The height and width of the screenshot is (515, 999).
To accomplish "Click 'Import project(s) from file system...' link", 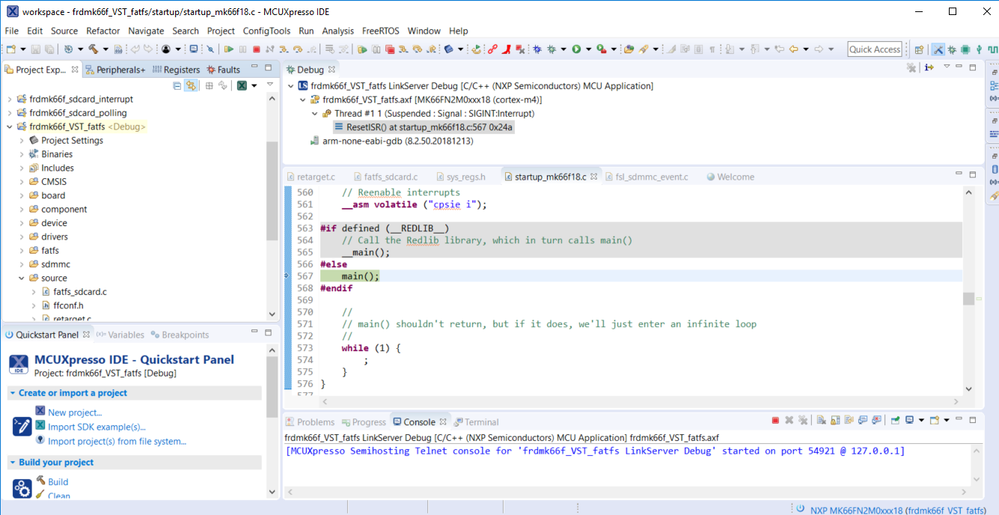I will [x=117, y=441].
